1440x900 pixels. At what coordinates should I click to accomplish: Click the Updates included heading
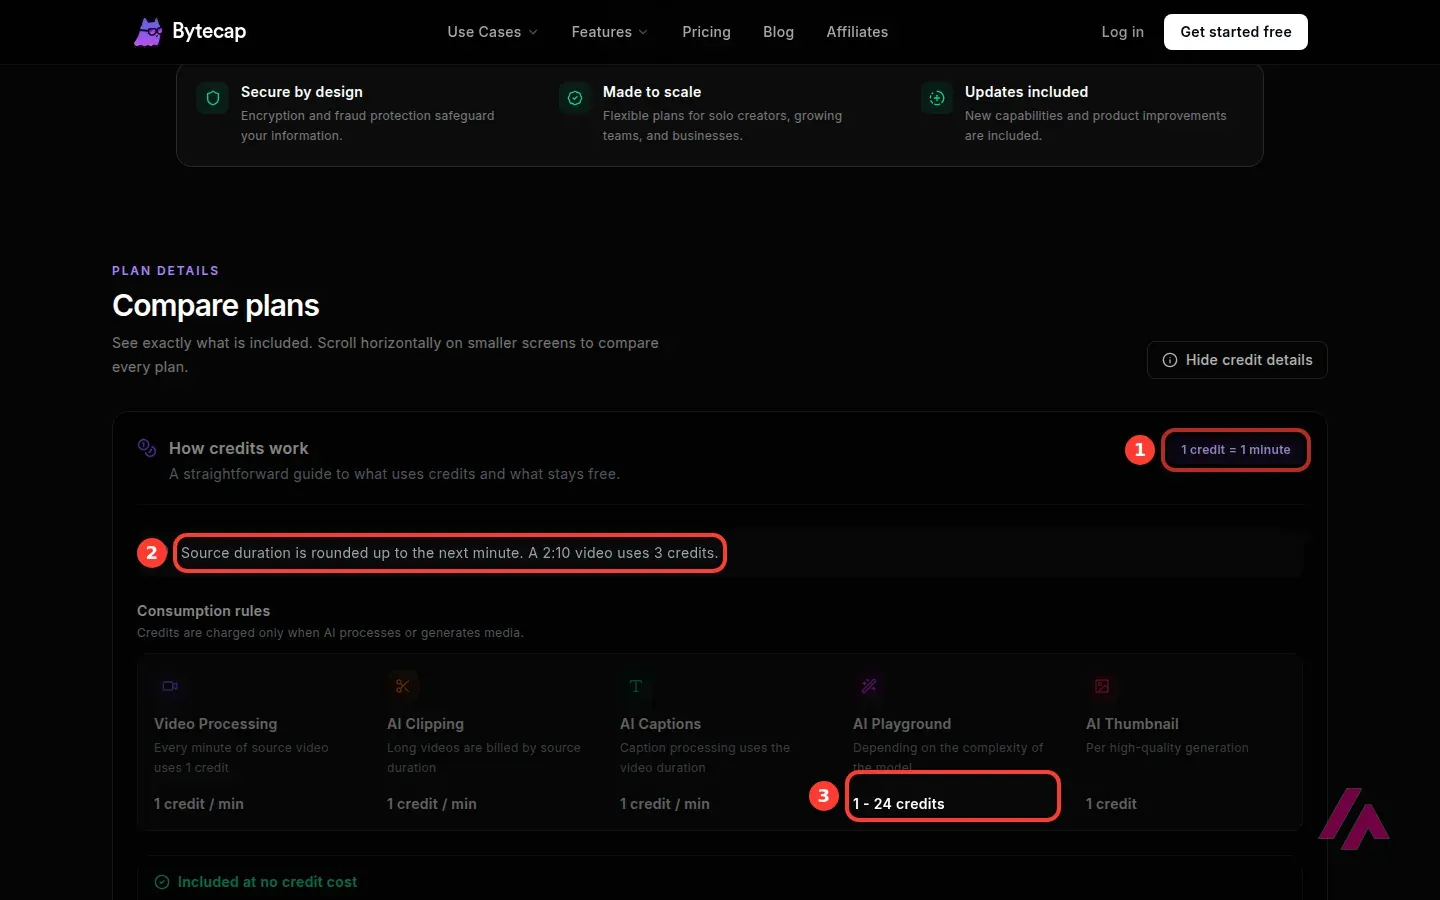1026,92
